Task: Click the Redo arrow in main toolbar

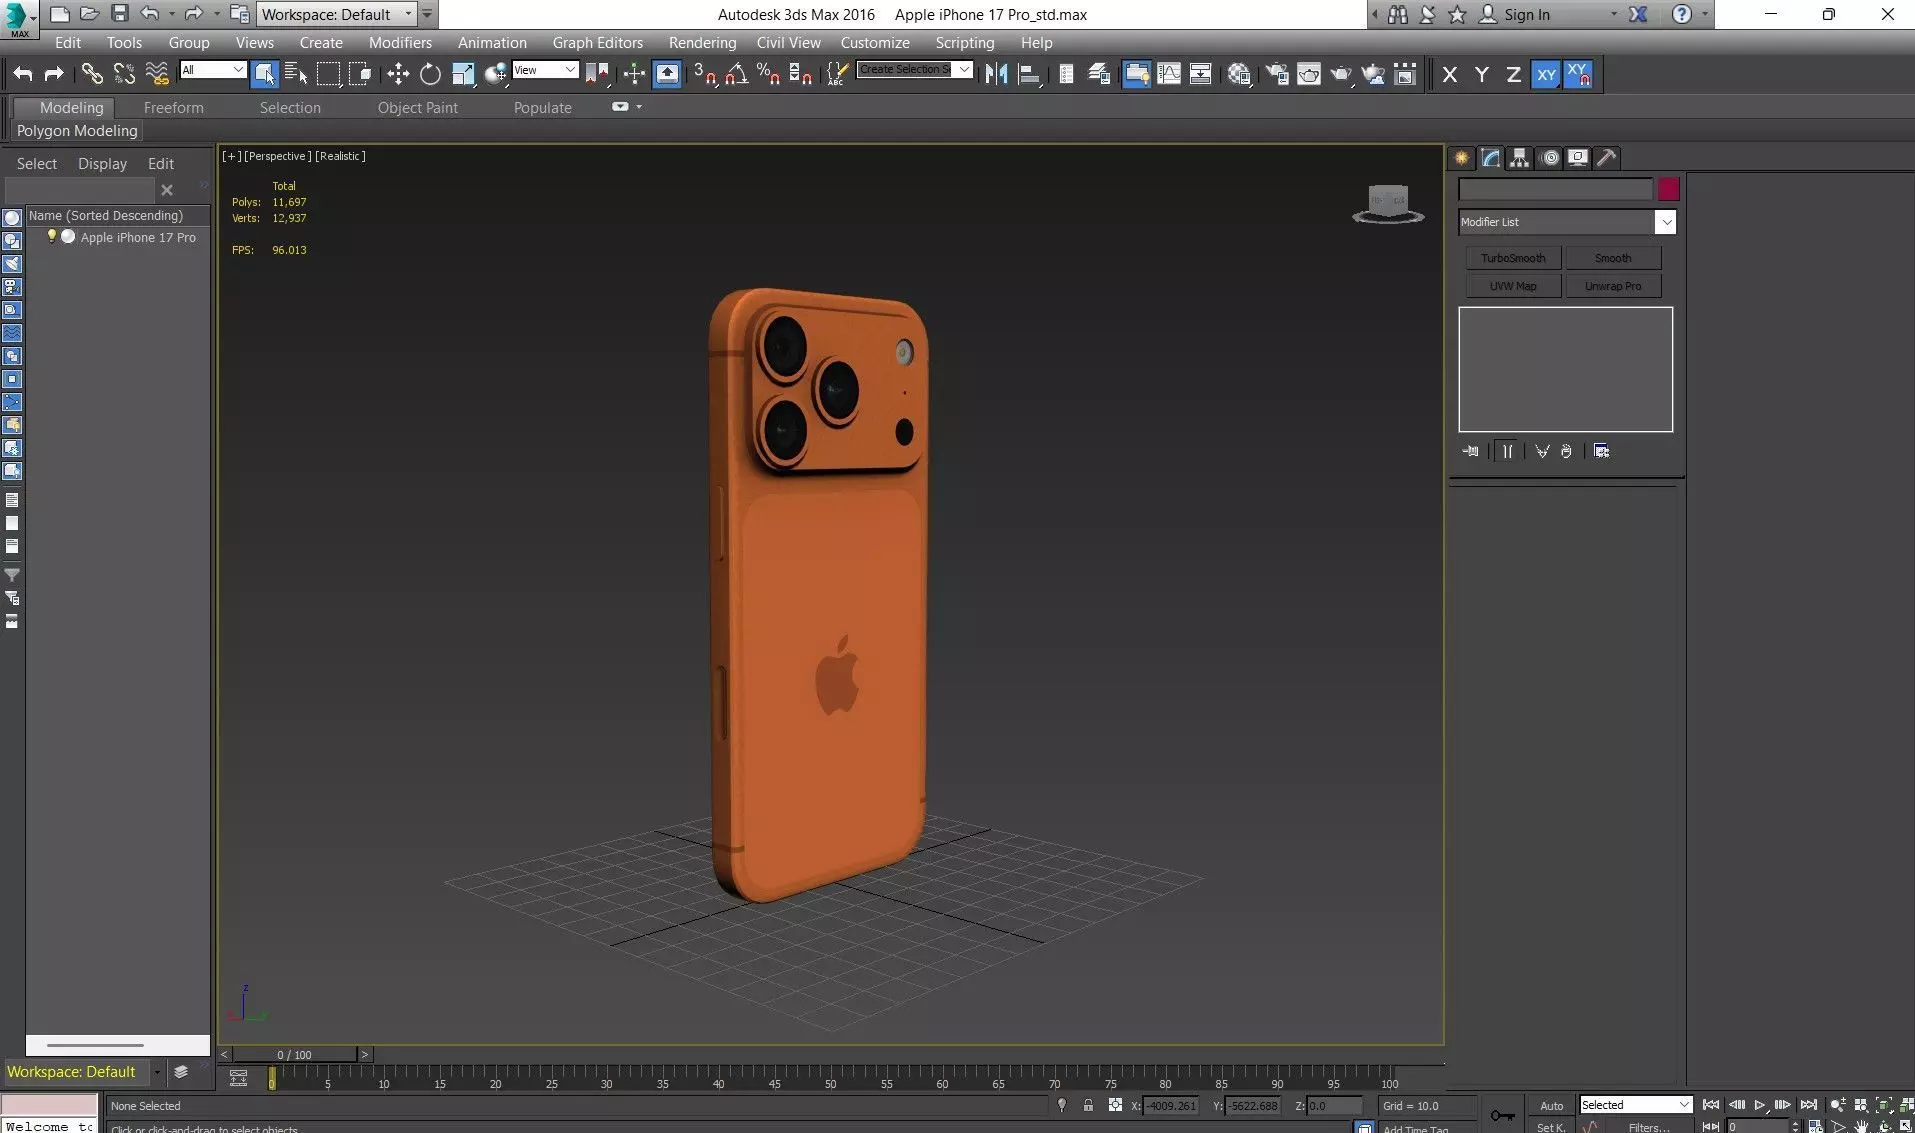Action: click(54, 74)
